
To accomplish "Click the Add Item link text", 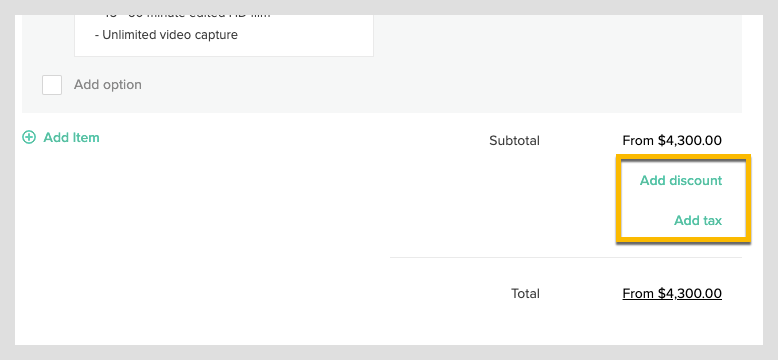I will (71, 137).
